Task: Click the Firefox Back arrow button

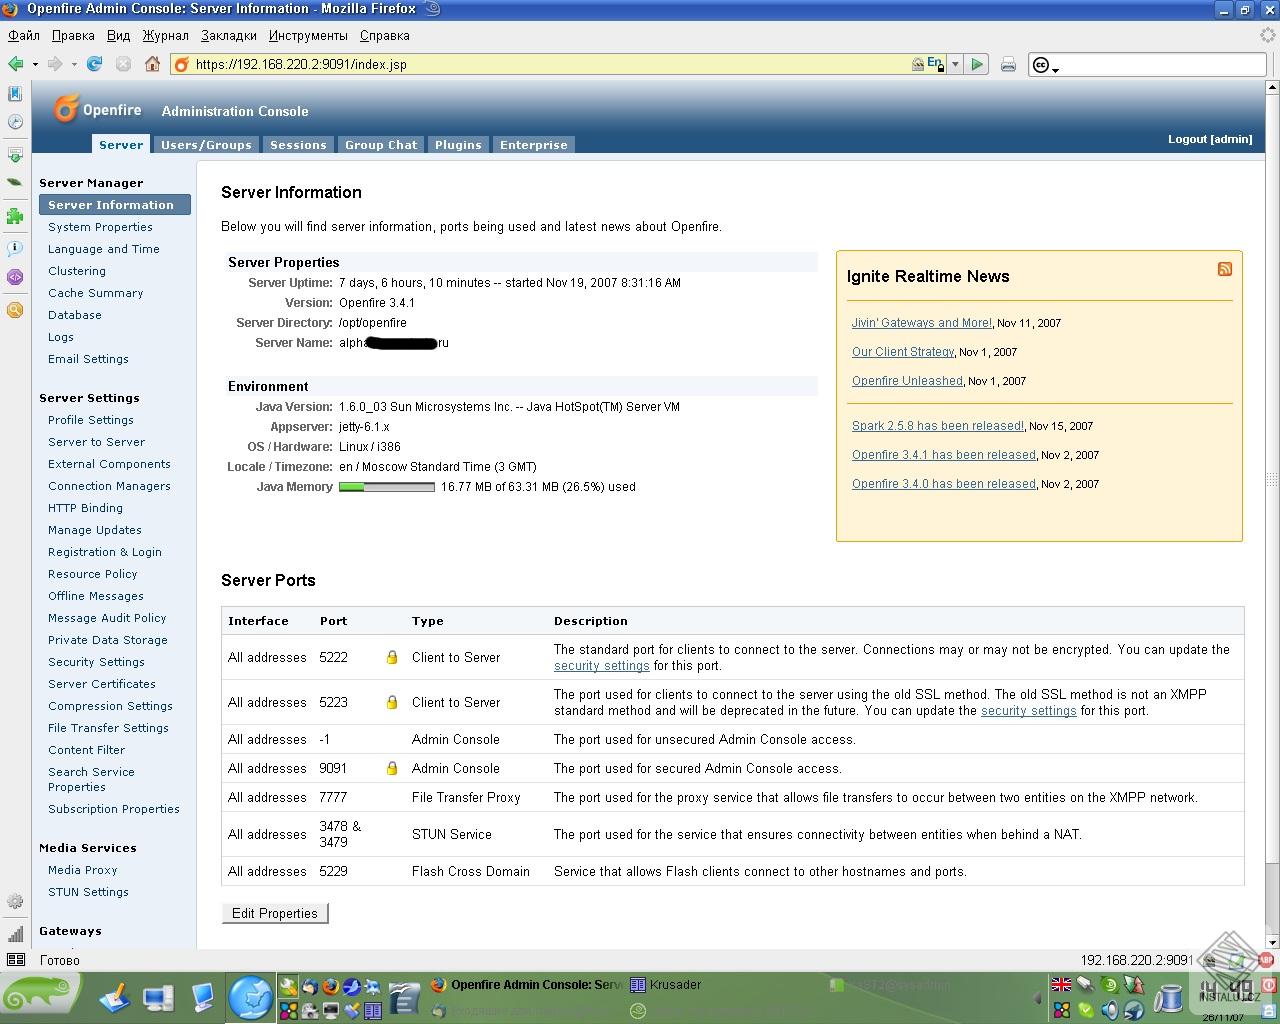Action: 16,64
